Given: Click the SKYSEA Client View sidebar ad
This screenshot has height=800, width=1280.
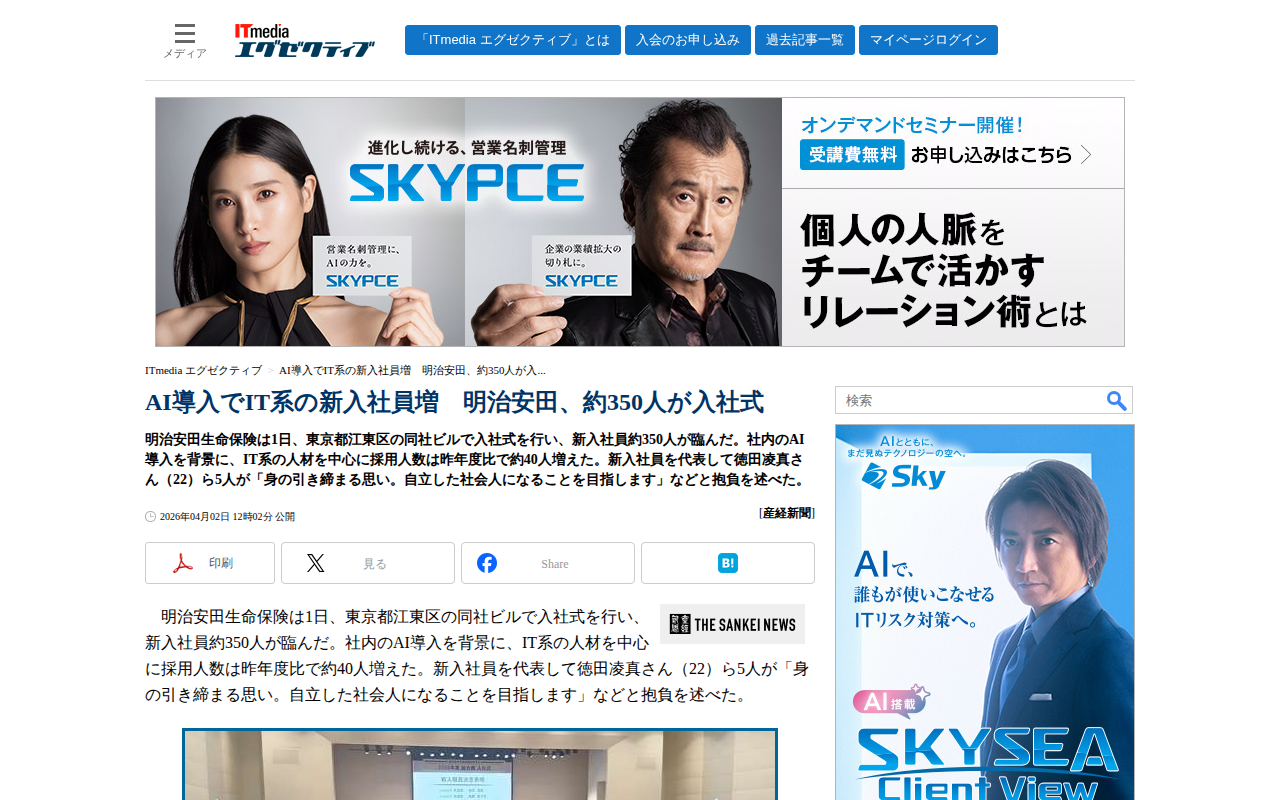Looking at the screenshot, I should click(x=985, y=612).
